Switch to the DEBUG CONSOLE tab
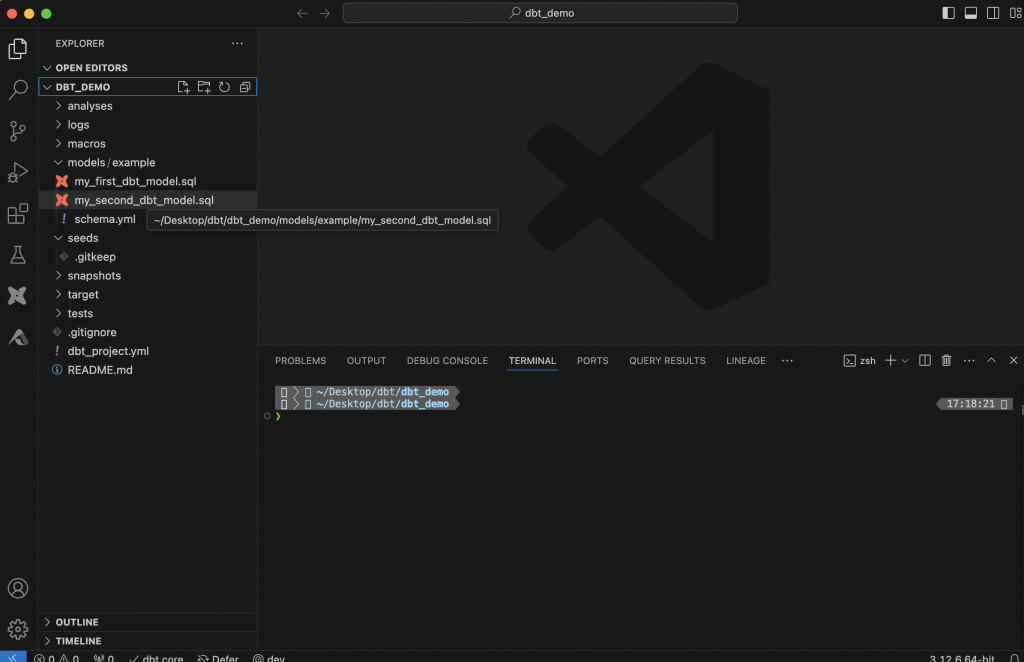1024x662 pixels. pos(447,360)
